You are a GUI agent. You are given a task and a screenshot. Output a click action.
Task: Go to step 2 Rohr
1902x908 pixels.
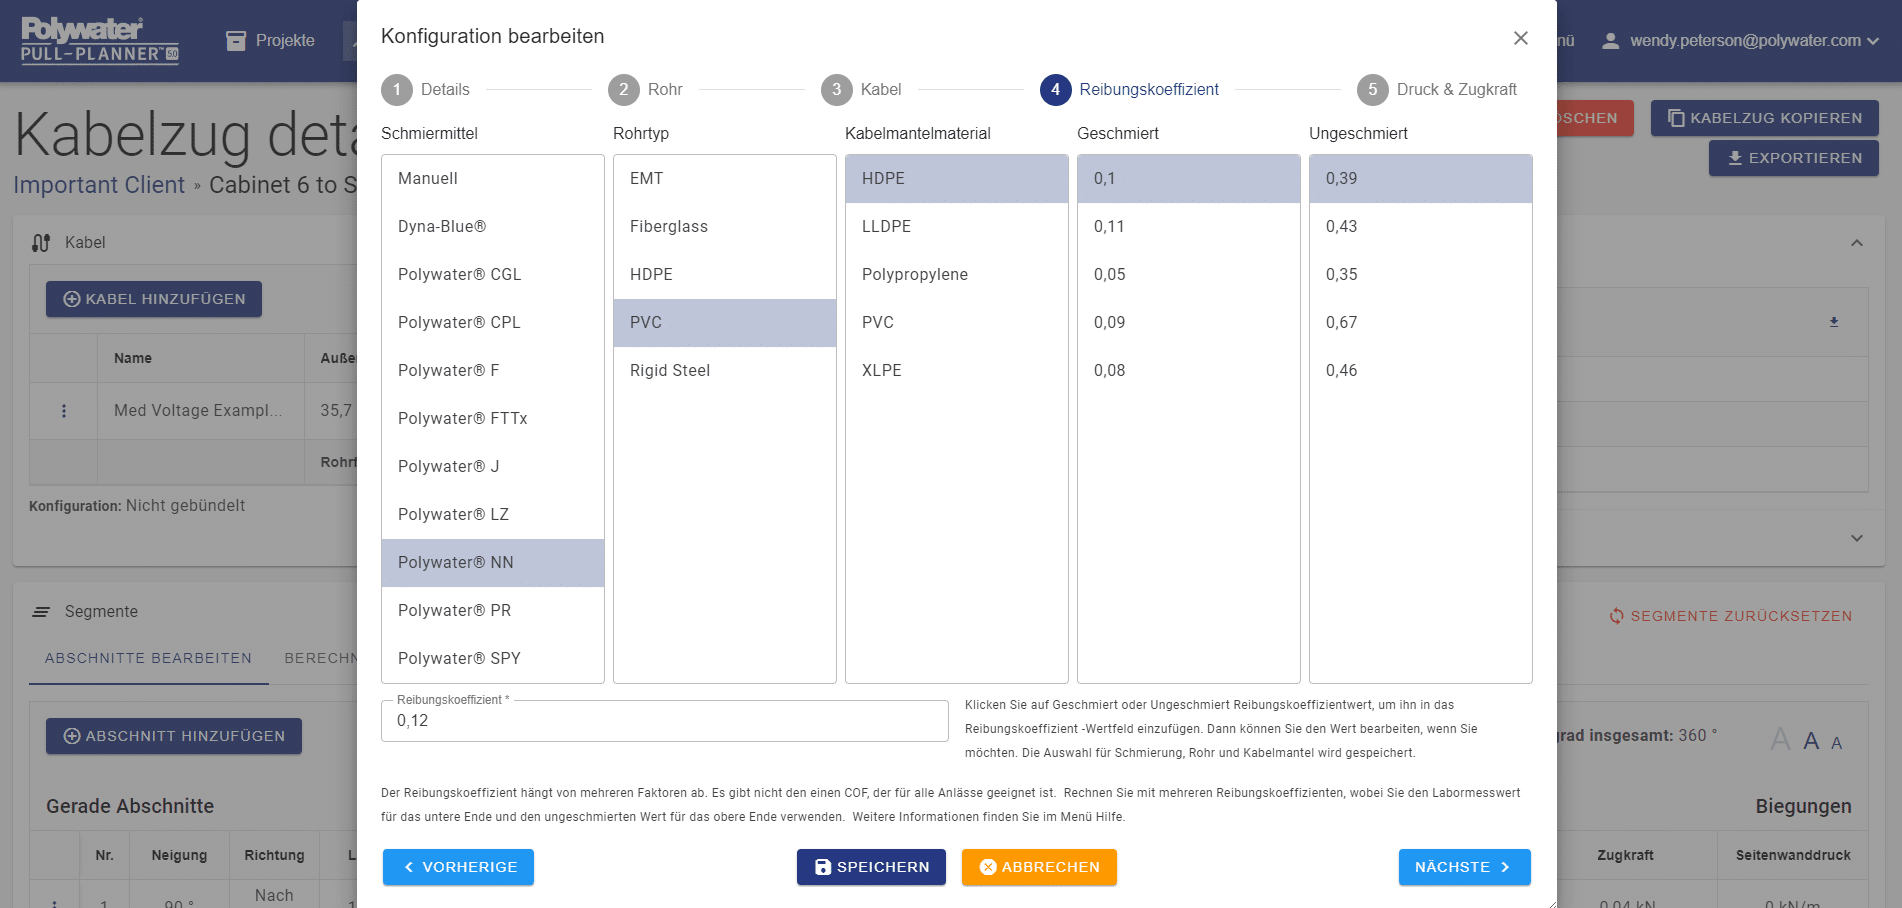point(645,89)
